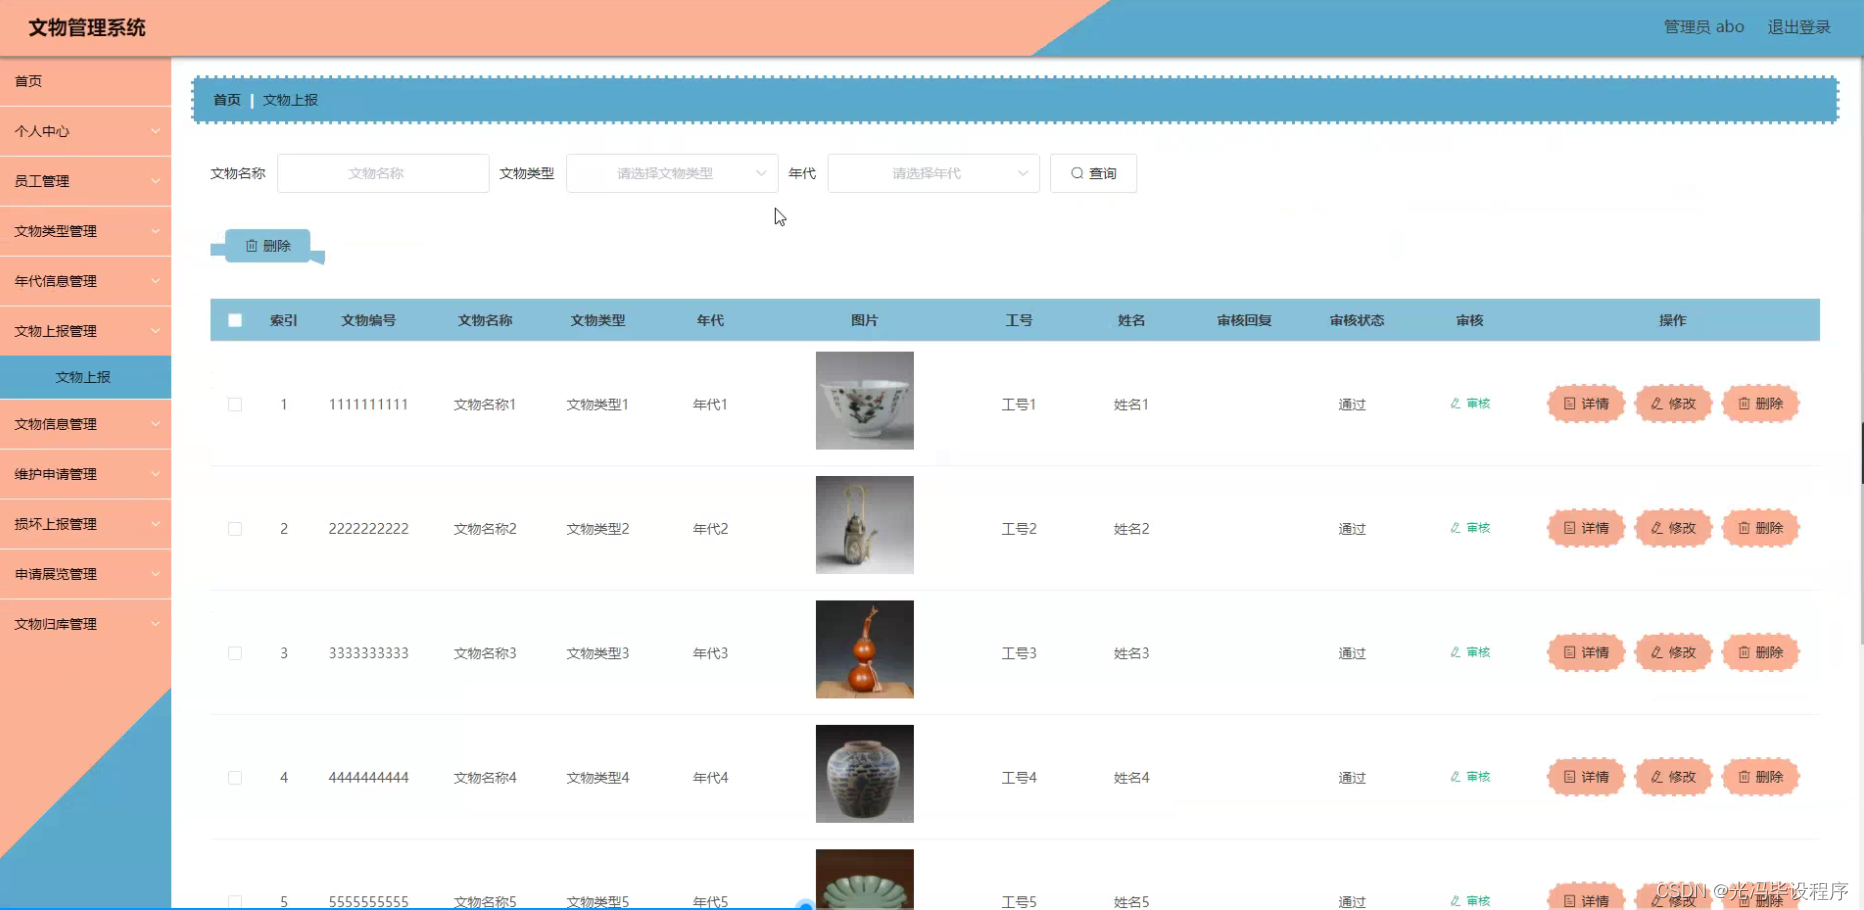1864x910 pixels.
Task: Go to 首页 in the sidebar
Action: coord(85,81)
